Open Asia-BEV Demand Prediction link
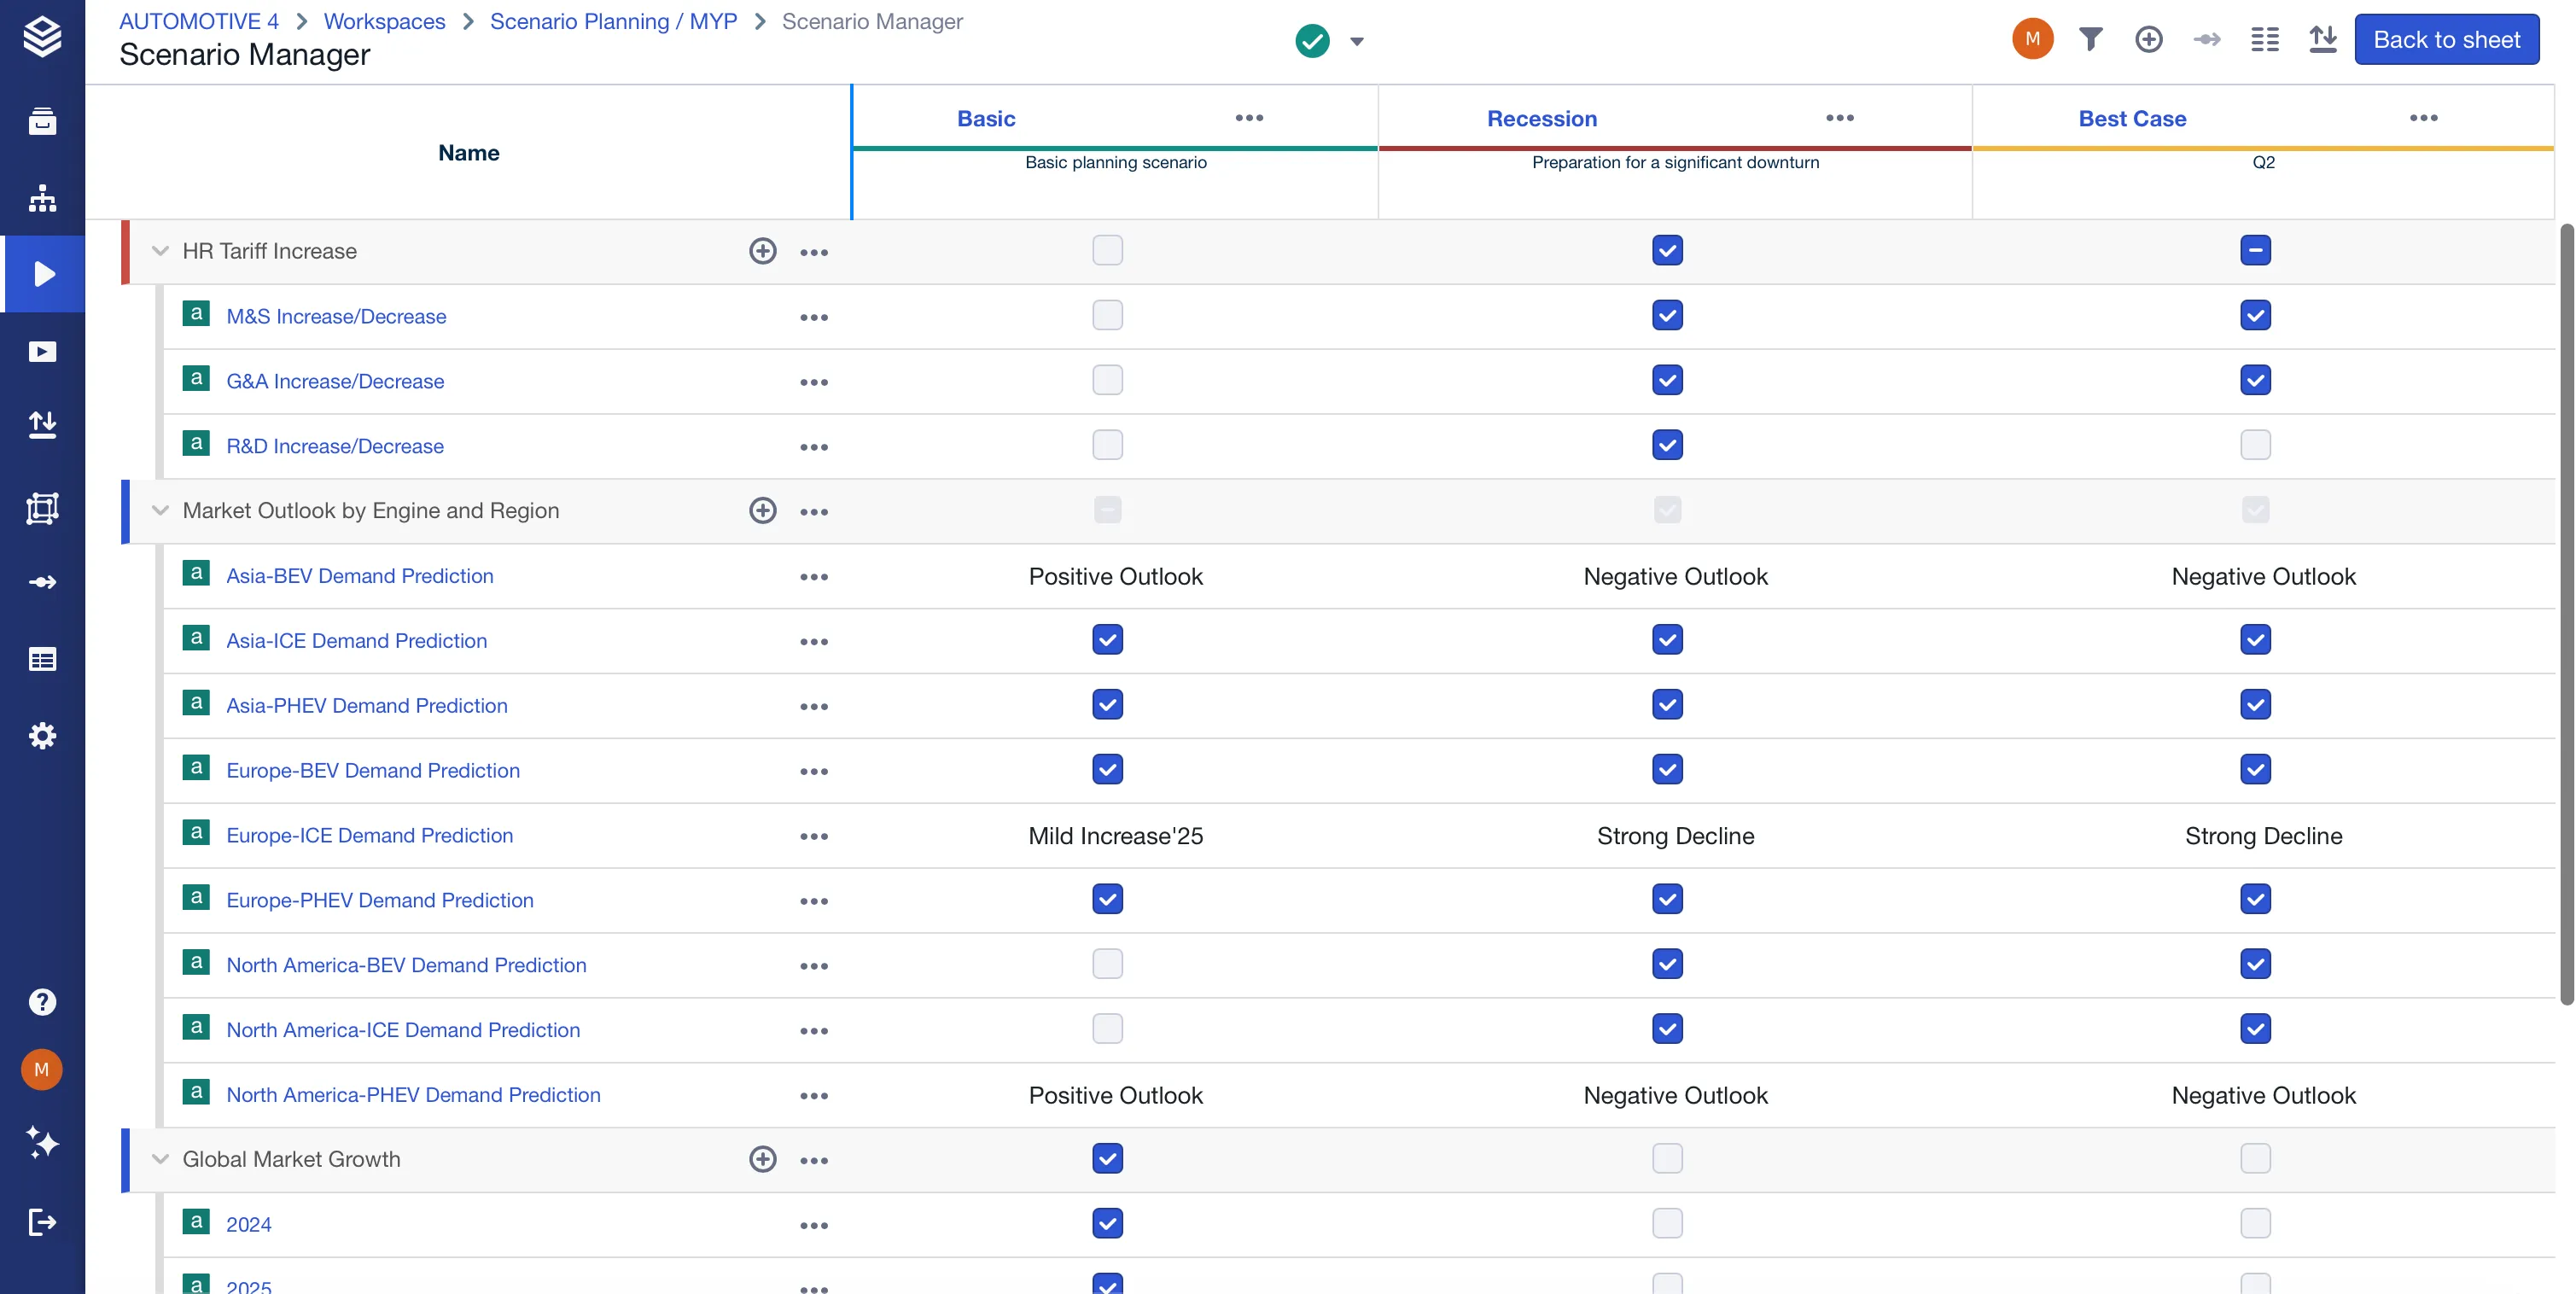The width and height of the screenshot is (2576, 1294). coord(360,576)
